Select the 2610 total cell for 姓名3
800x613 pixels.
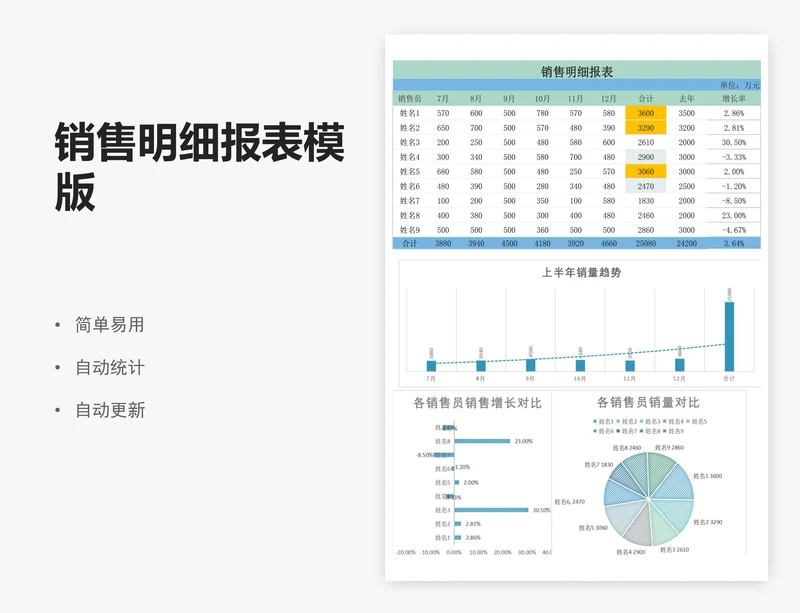coord(645,142)
